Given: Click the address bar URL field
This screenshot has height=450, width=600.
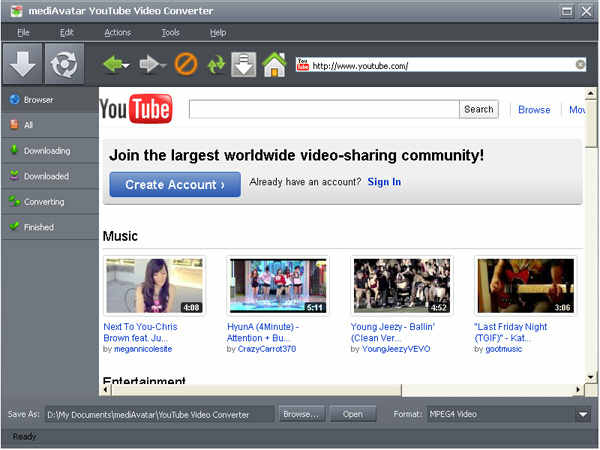Looking at the screenshot, I should coord(443,66).
